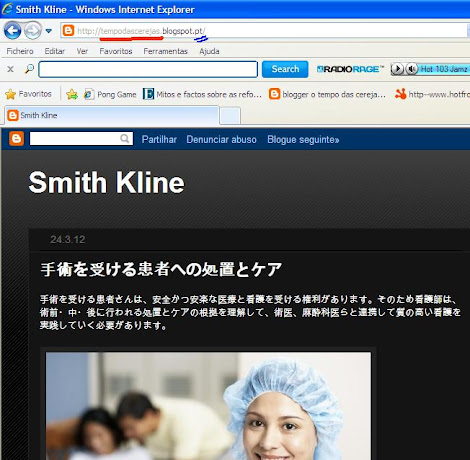Click the RadioRage logo
Image resolution: width=470 pixels, height=460 pixels.
[x=350, y=69]
